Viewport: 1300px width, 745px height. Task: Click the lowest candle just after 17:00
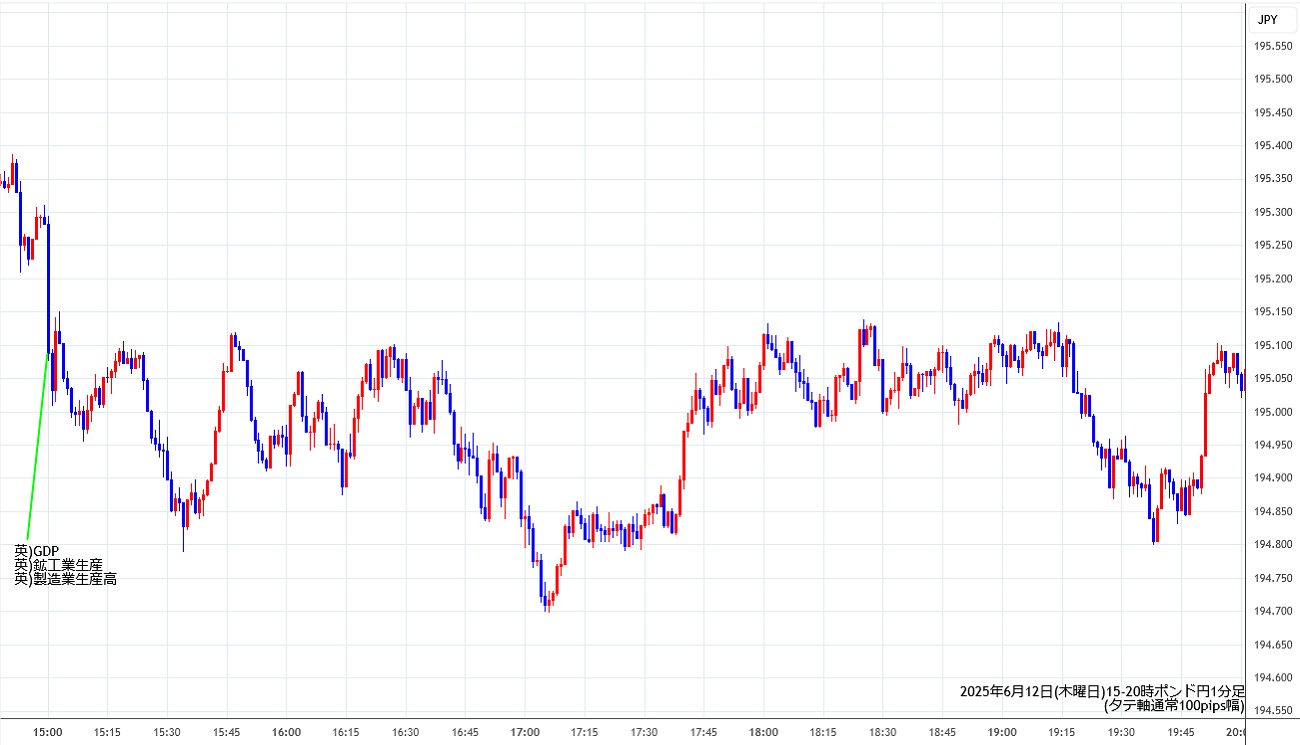(x=546, y=603)
